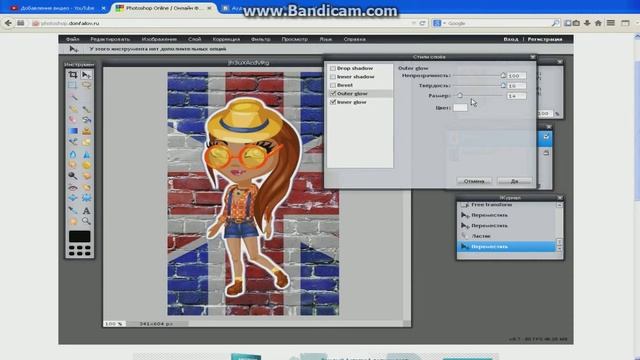Select the Smudge tool
The width and height of the screenshot is (640, 360).
(x=73, y=164)
